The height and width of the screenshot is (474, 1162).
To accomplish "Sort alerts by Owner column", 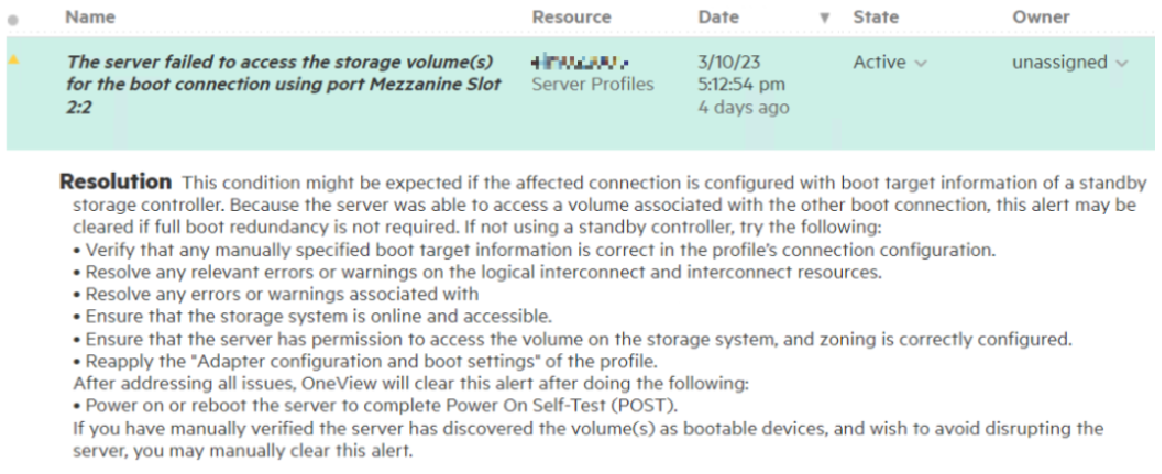I will click(1040, 17).
